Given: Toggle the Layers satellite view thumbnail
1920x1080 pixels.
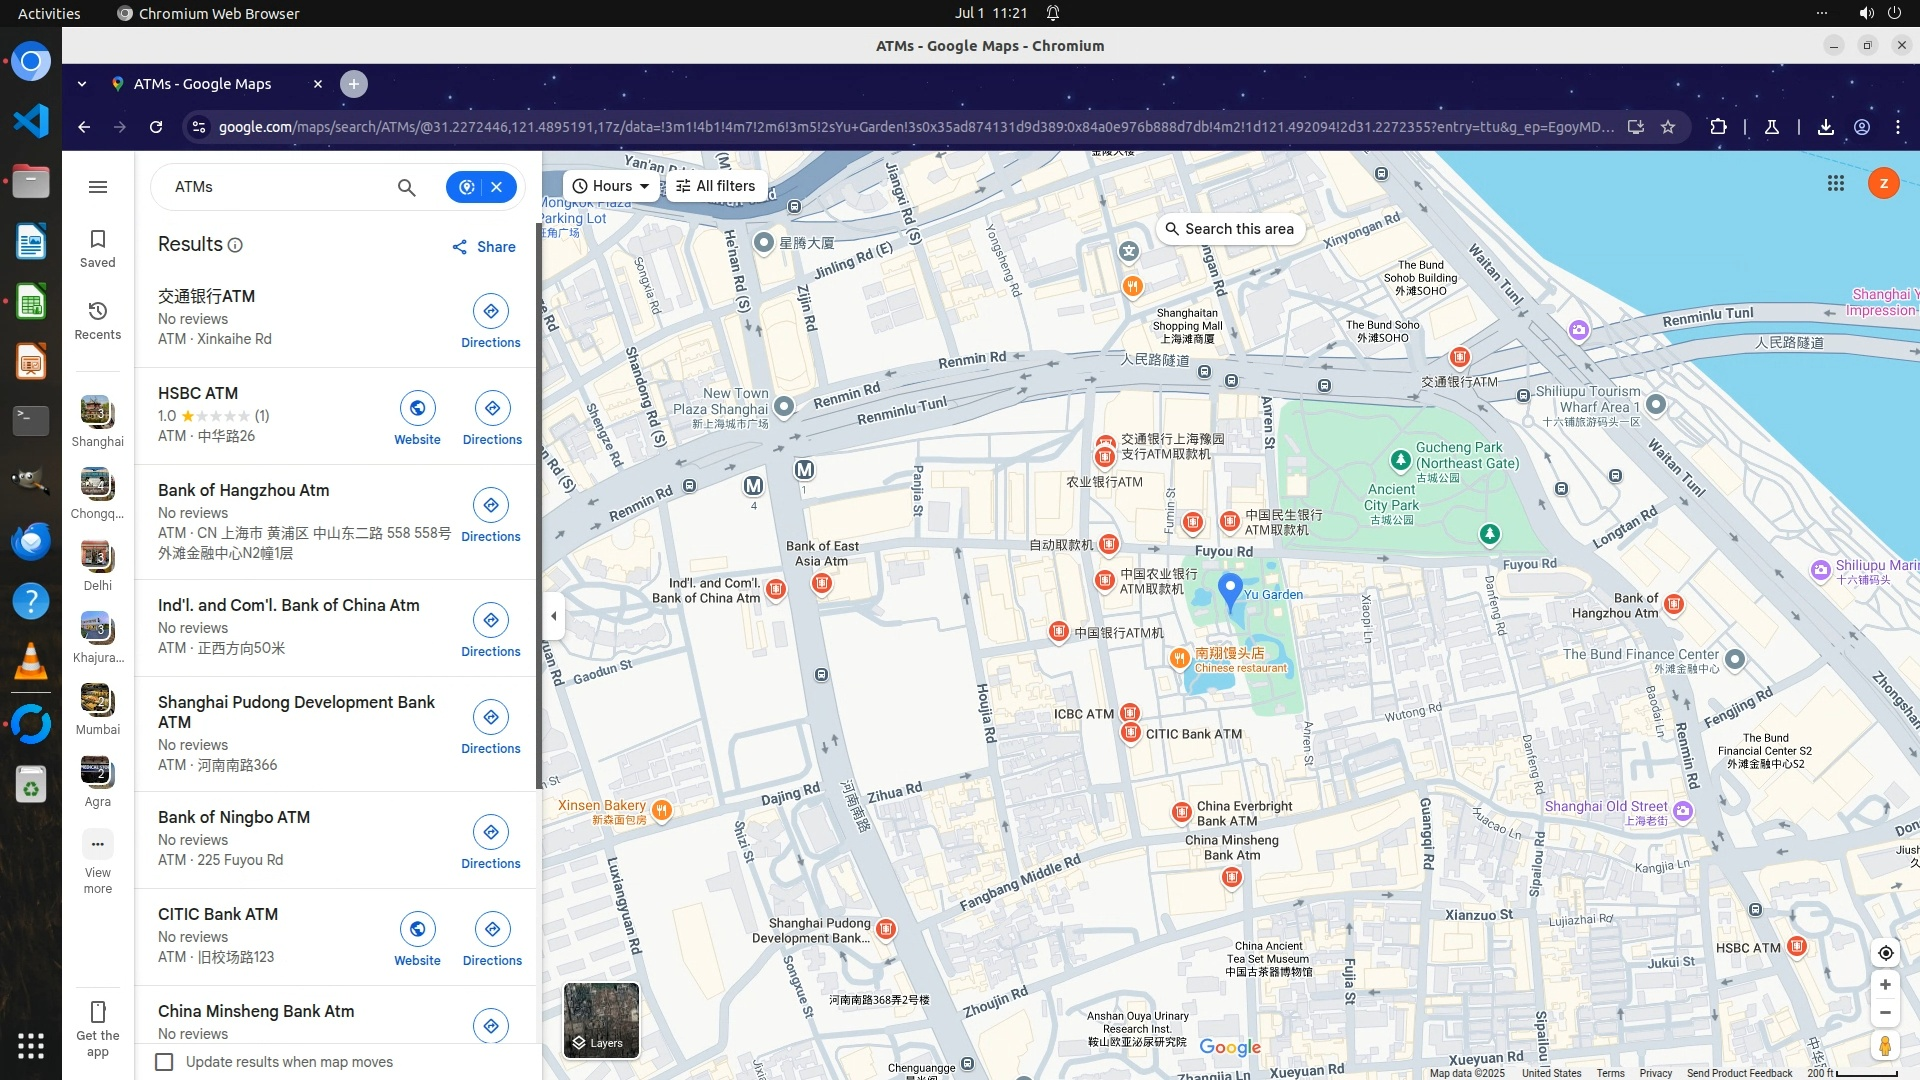Looking at the screenshot, I should (x=601, y=1019).
